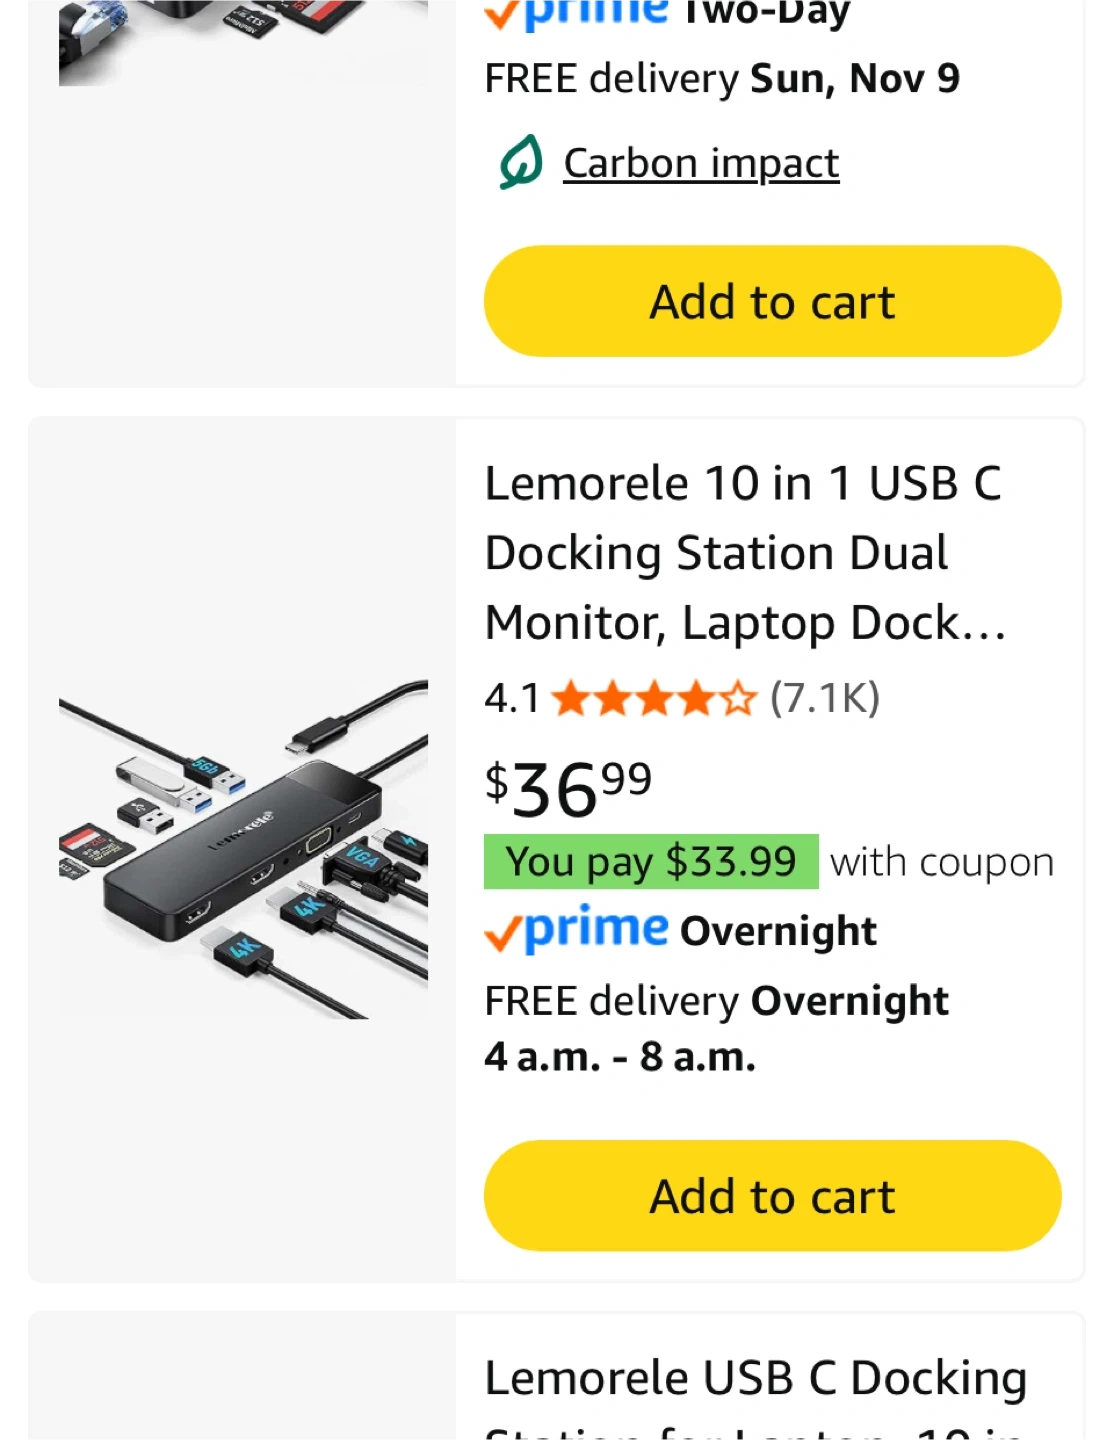Open the Lemorele 10 in 1 product title
1114x1440 pixels.
pyautogui.click(x=745, y=553)
